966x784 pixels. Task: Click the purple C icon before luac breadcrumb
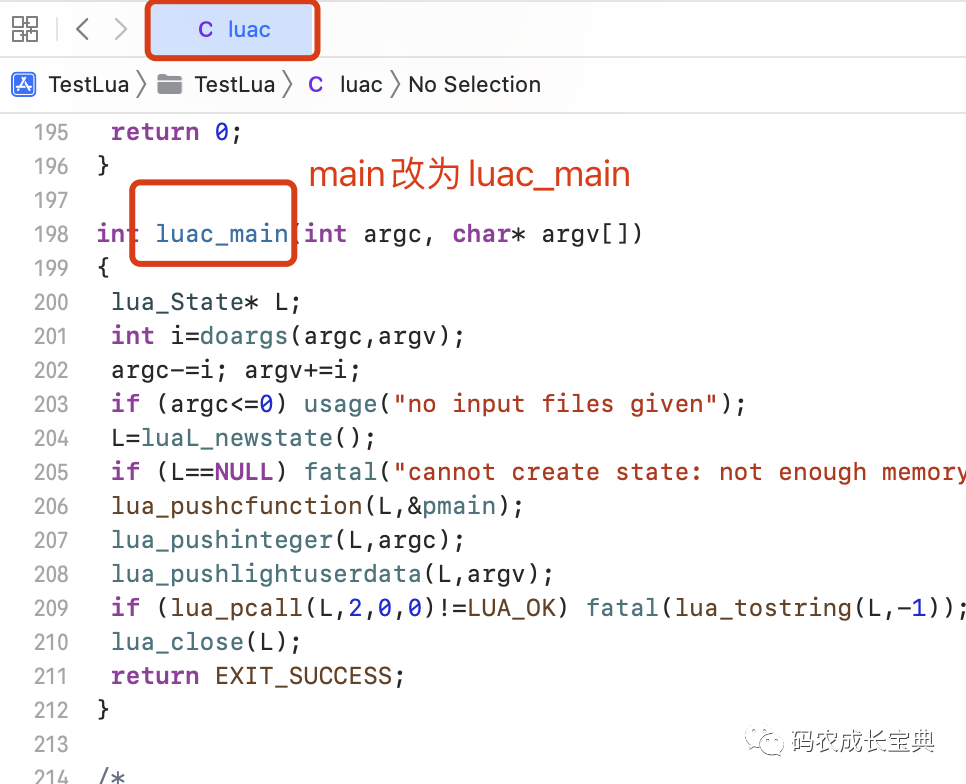pyautogui.click(x=315, y=84)
